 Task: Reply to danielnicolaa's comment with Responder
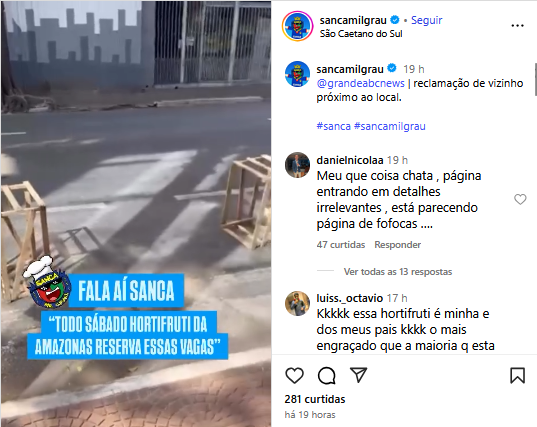click(x=397, y=245)
